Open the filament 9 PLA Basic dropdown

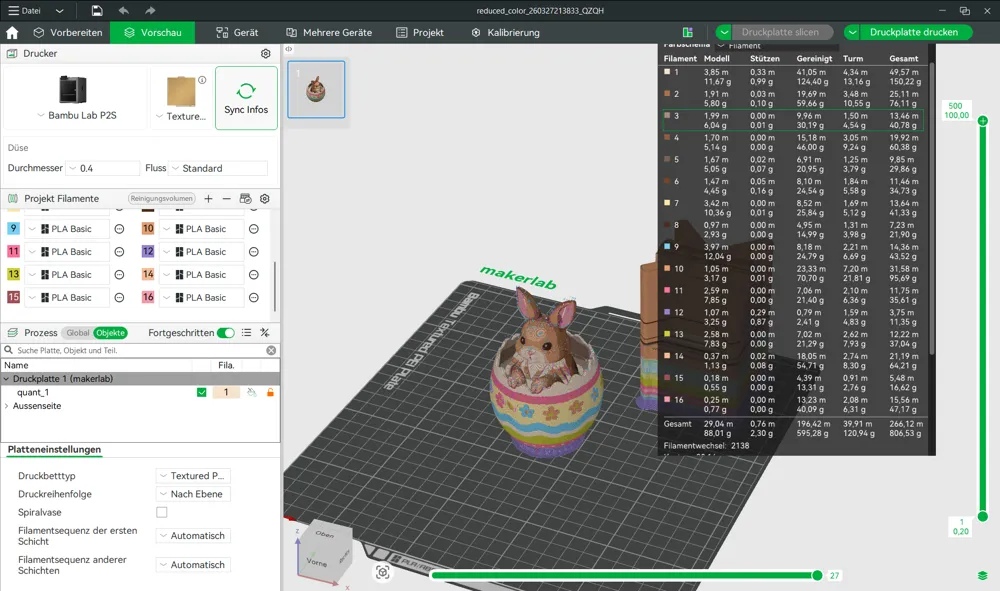coord(66,229)
